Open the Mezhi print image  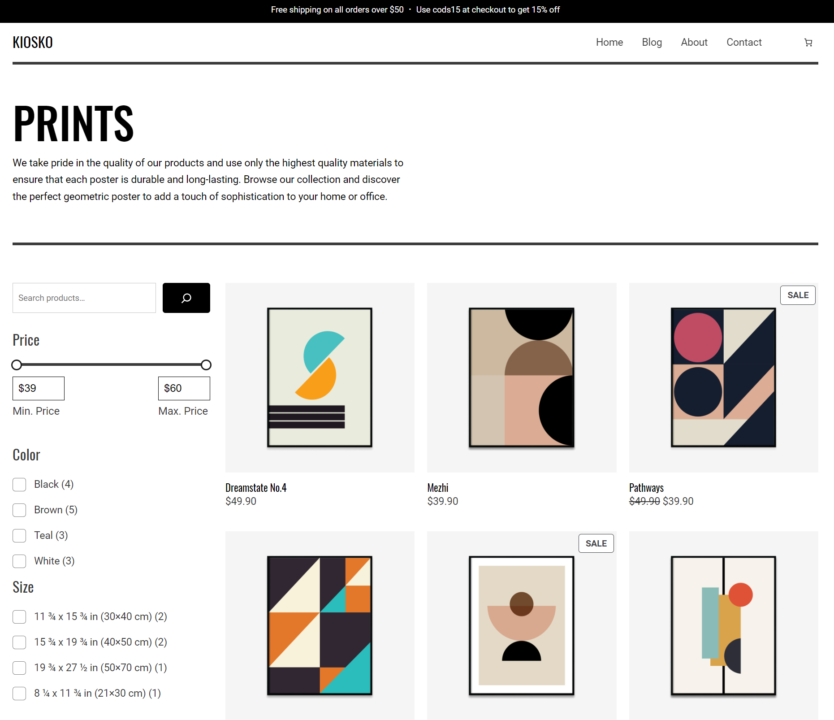pyautogui.click(x=522, y=378)
